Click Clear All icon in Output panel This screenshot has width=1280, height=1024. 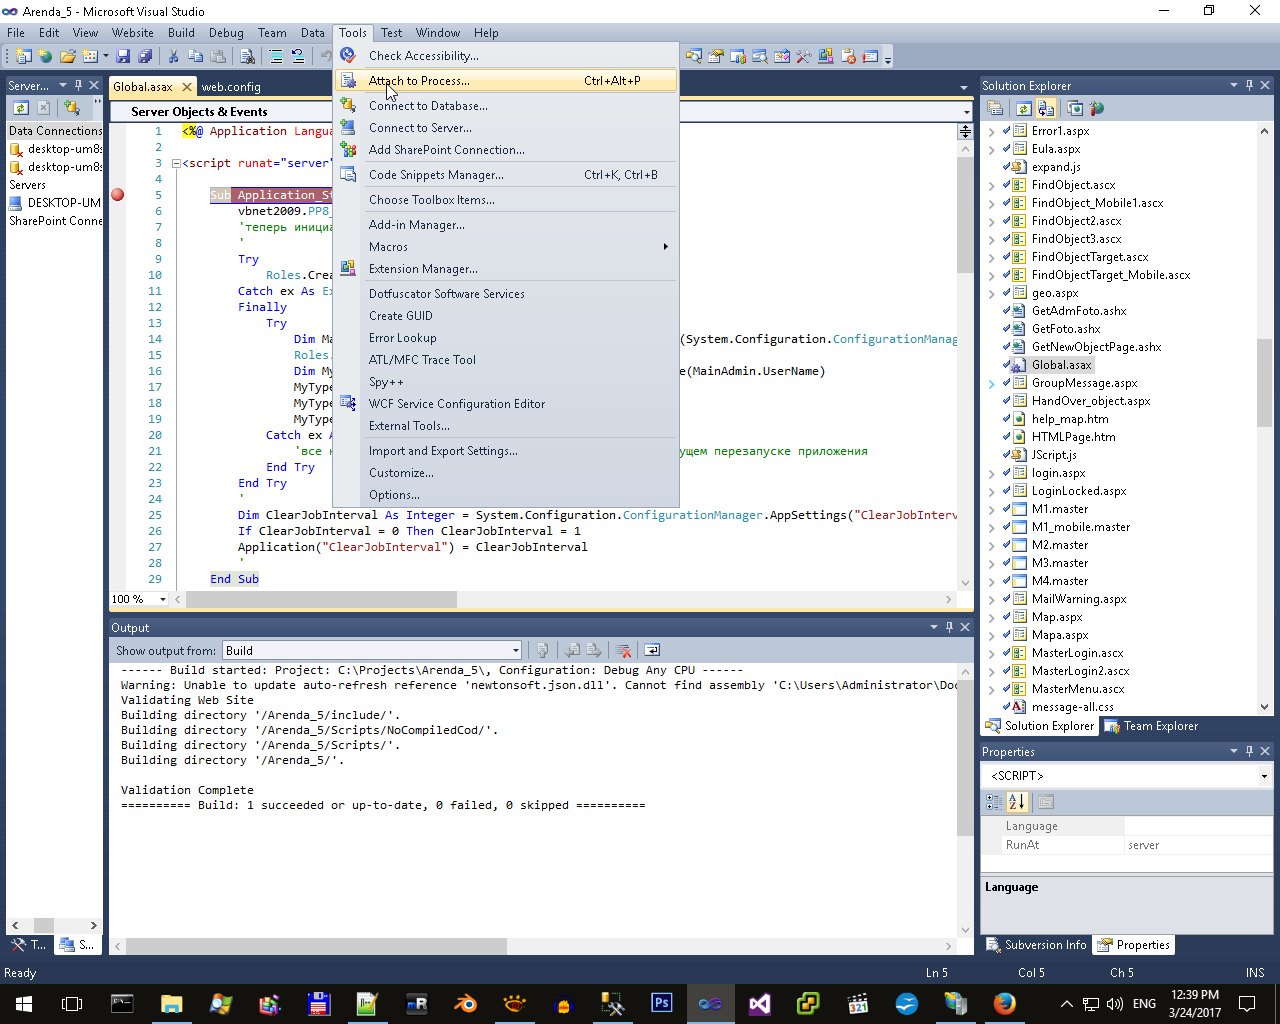click(x=623, y=650)
